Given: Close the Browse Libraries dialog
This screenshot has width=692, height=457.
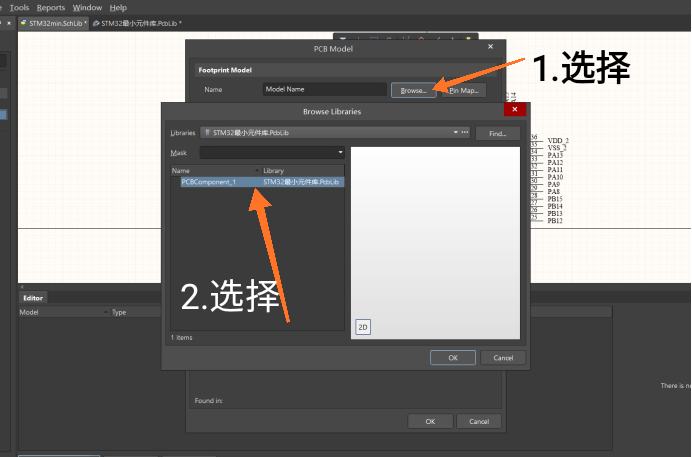Looking at the screenshot, I should (x=515, y=109).
